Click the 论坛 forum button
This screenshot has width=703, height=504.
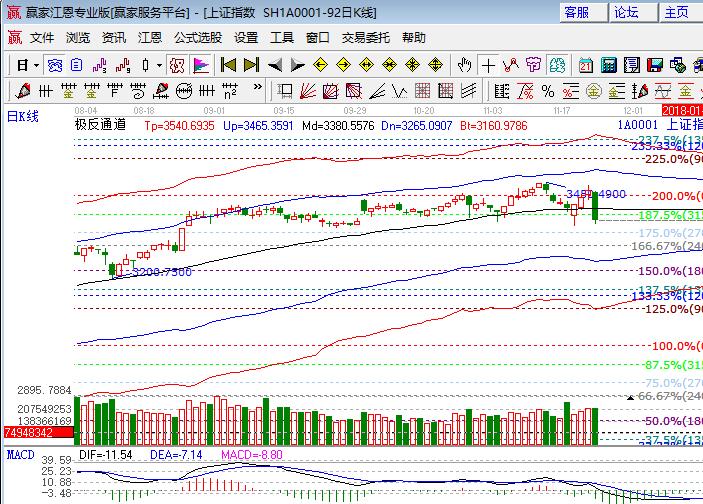pos(626,12)
